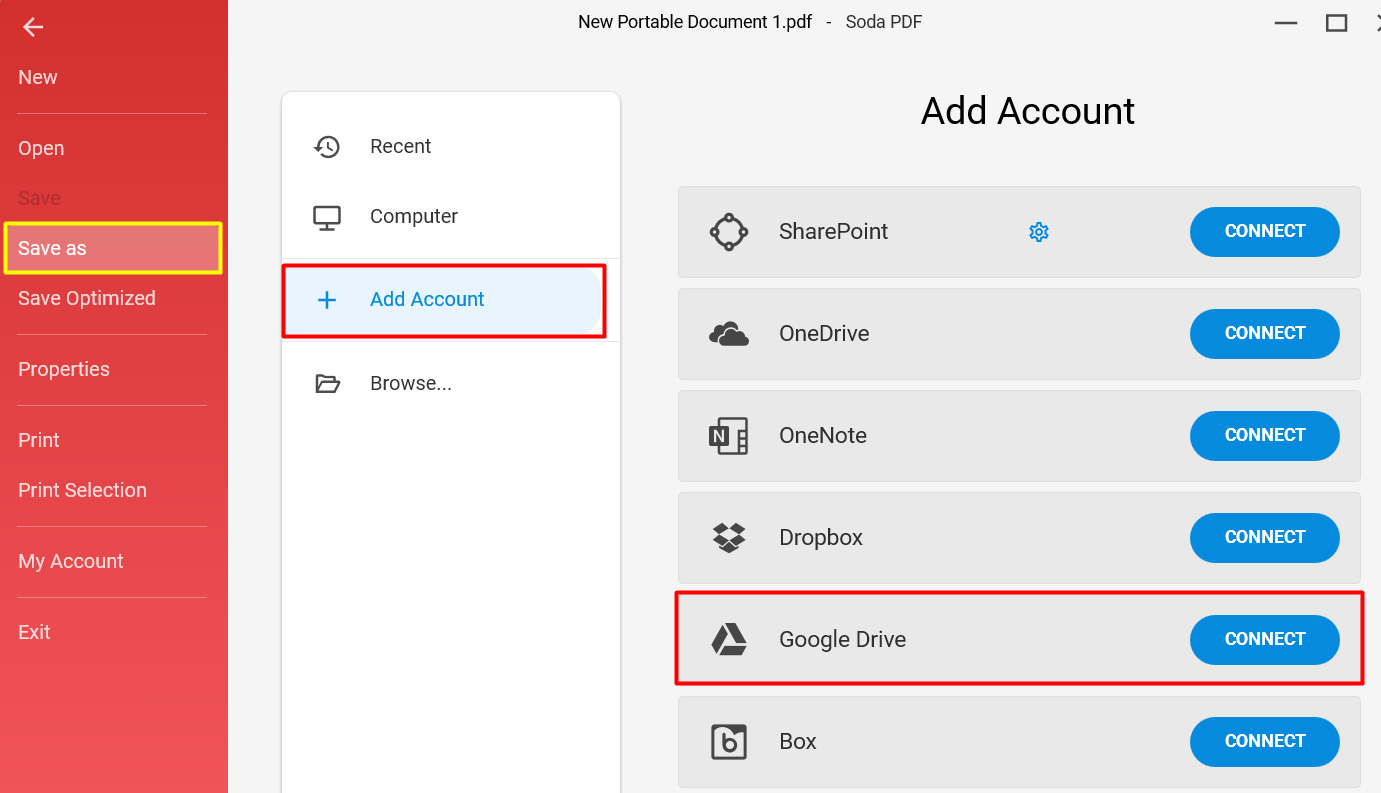Click the New Portable Document 1.pdf title

(x=695, y=21)
